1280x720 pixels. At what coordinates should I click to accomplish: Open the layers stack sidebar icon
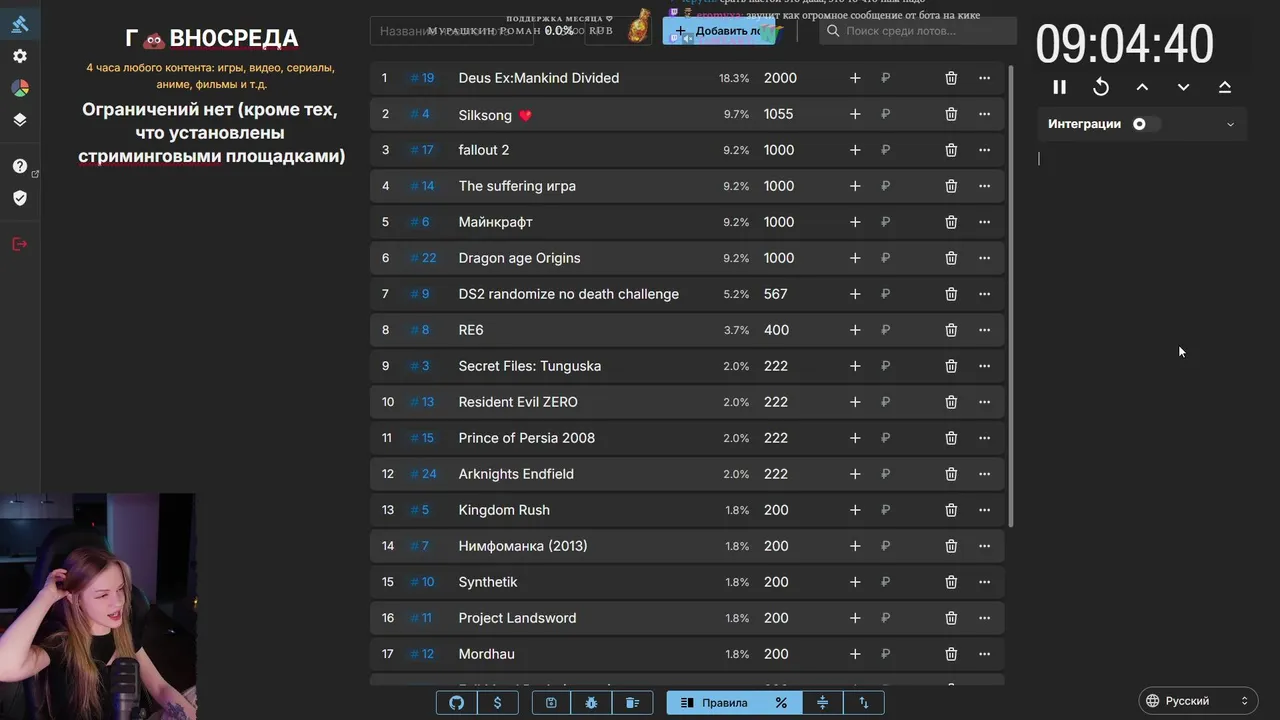pos(20,120)
